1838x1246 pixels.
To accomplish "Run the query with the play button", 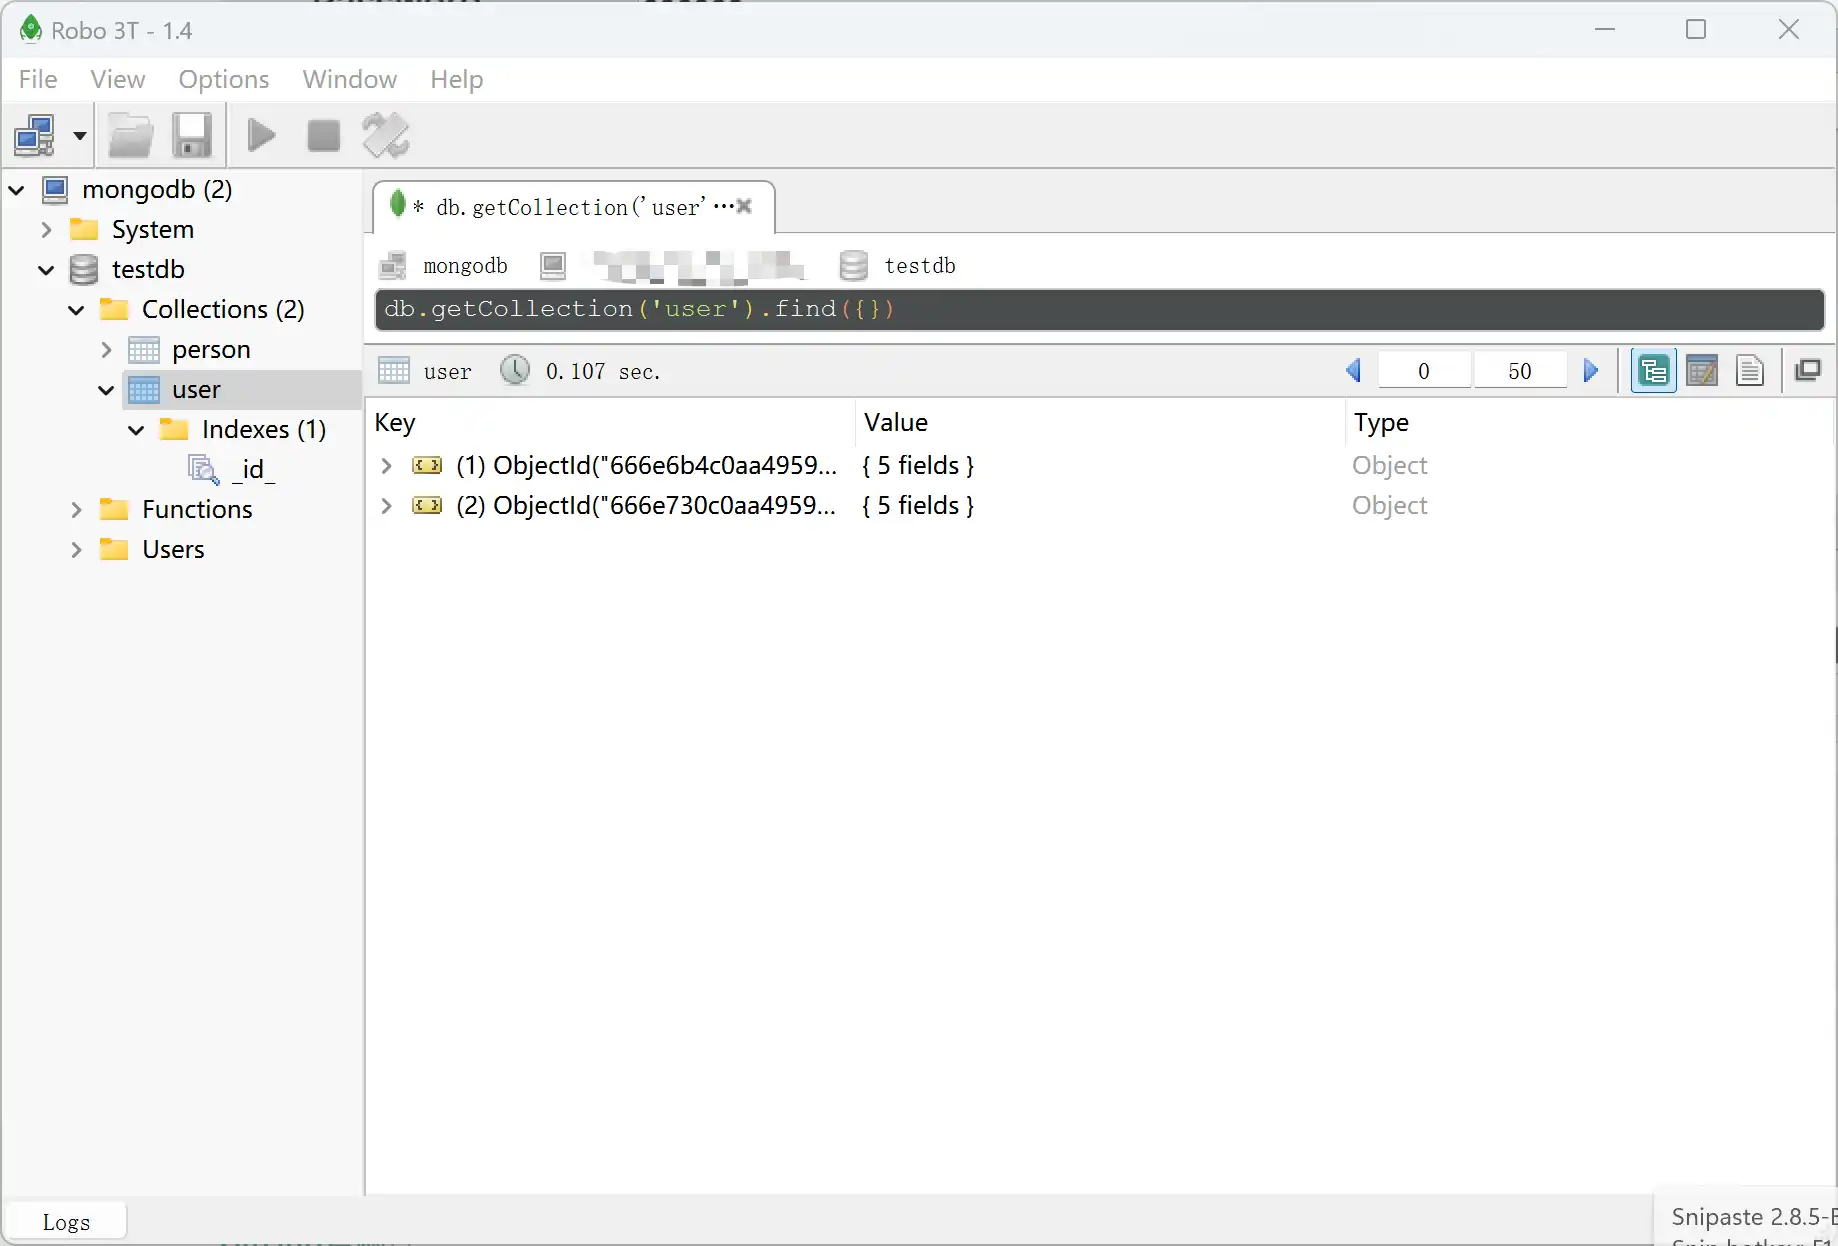I will click(262, 135).
